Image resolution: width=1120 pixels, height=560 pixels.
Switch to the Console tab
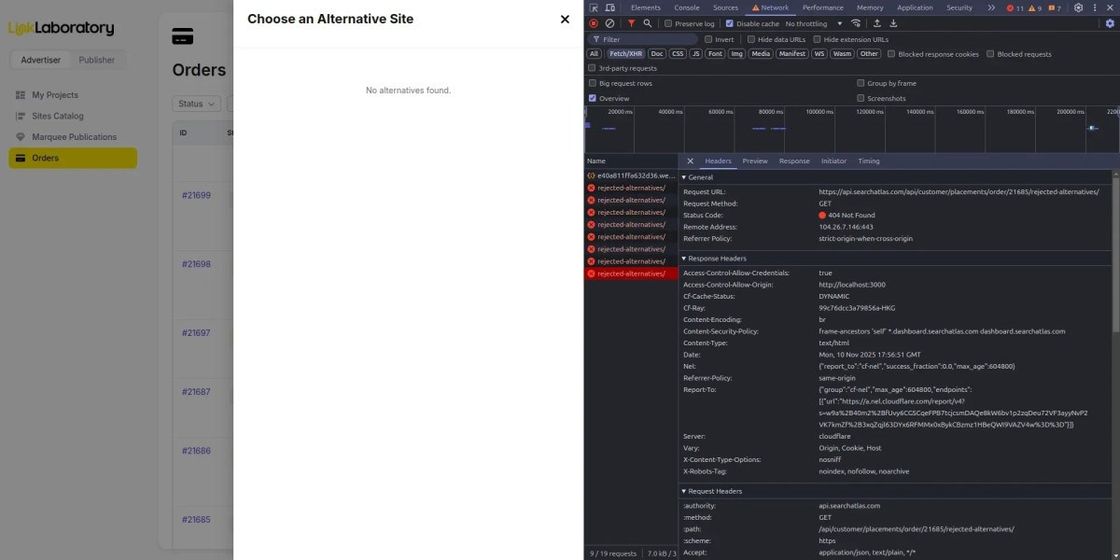[687, 8]
